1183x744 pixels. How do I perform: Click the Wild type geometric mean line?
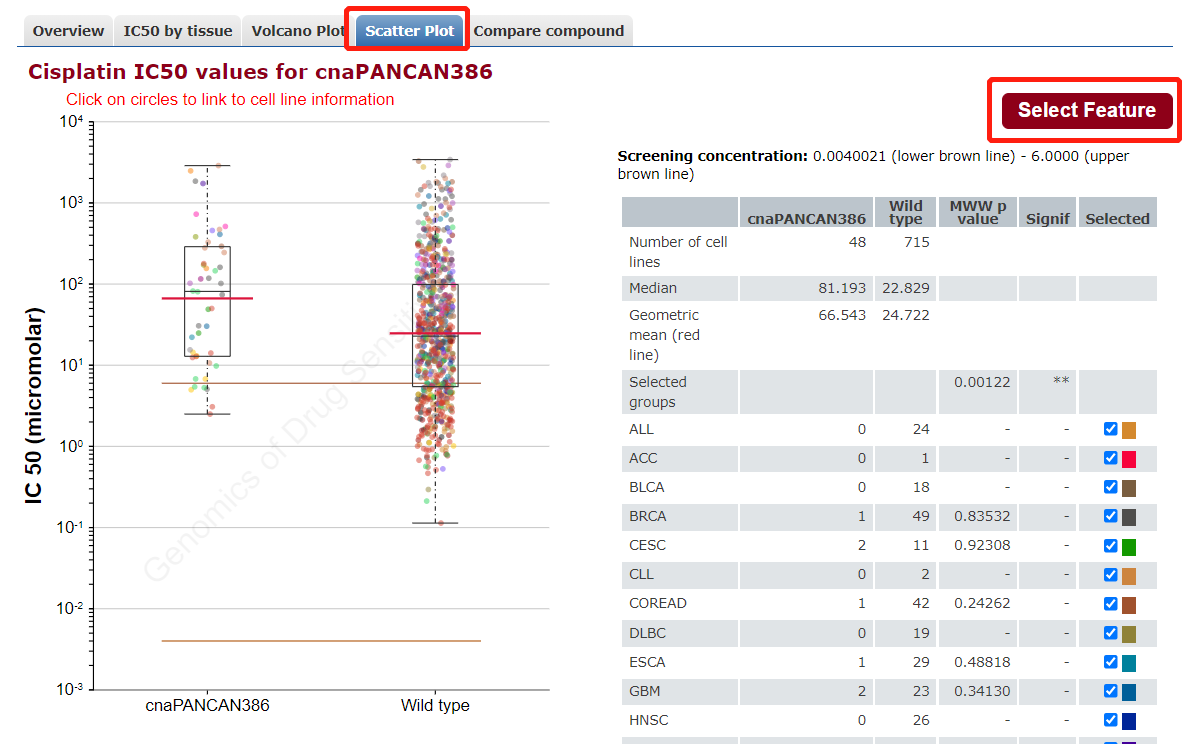(435, 333)
